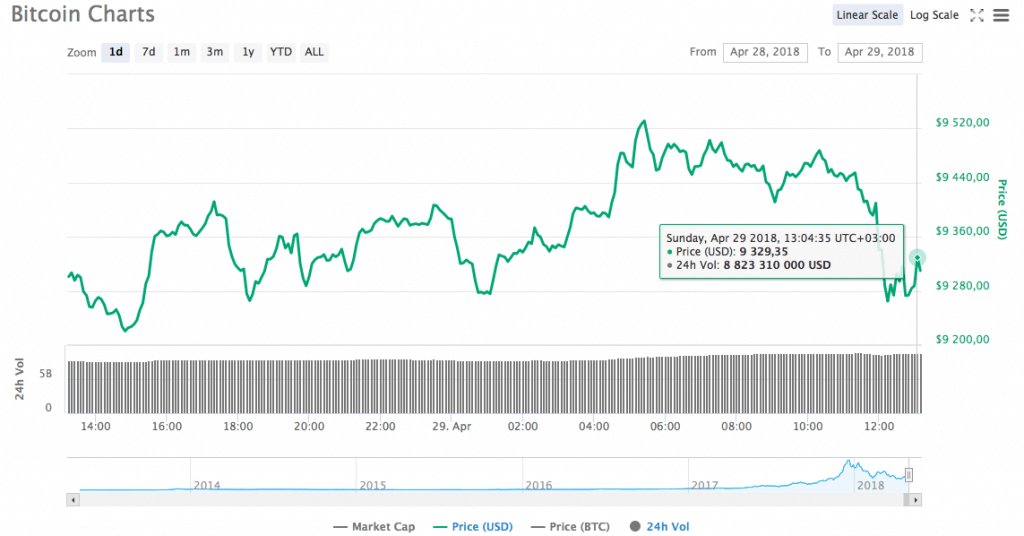Select the 1d zoom range
The width and height of the screenshot is (1024, 536).
click(x=116, y=52)
